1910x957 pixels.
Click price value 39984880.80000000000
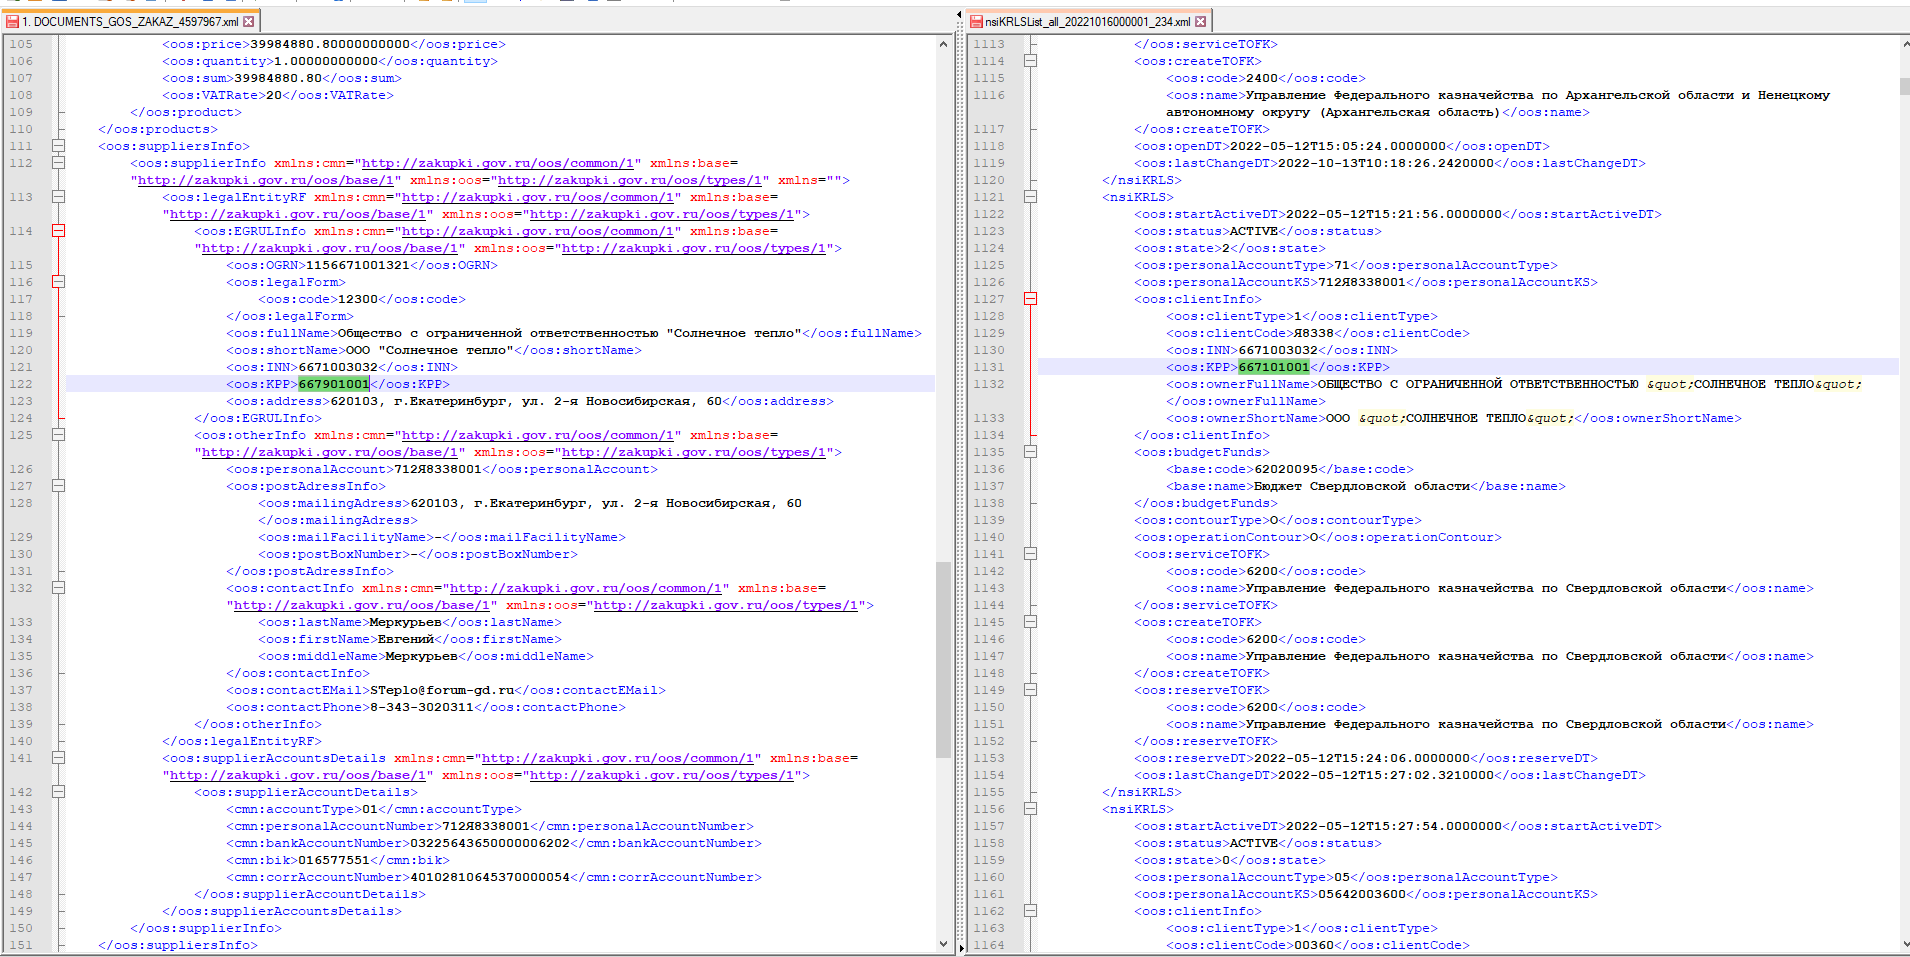click(x=330, y=44)
